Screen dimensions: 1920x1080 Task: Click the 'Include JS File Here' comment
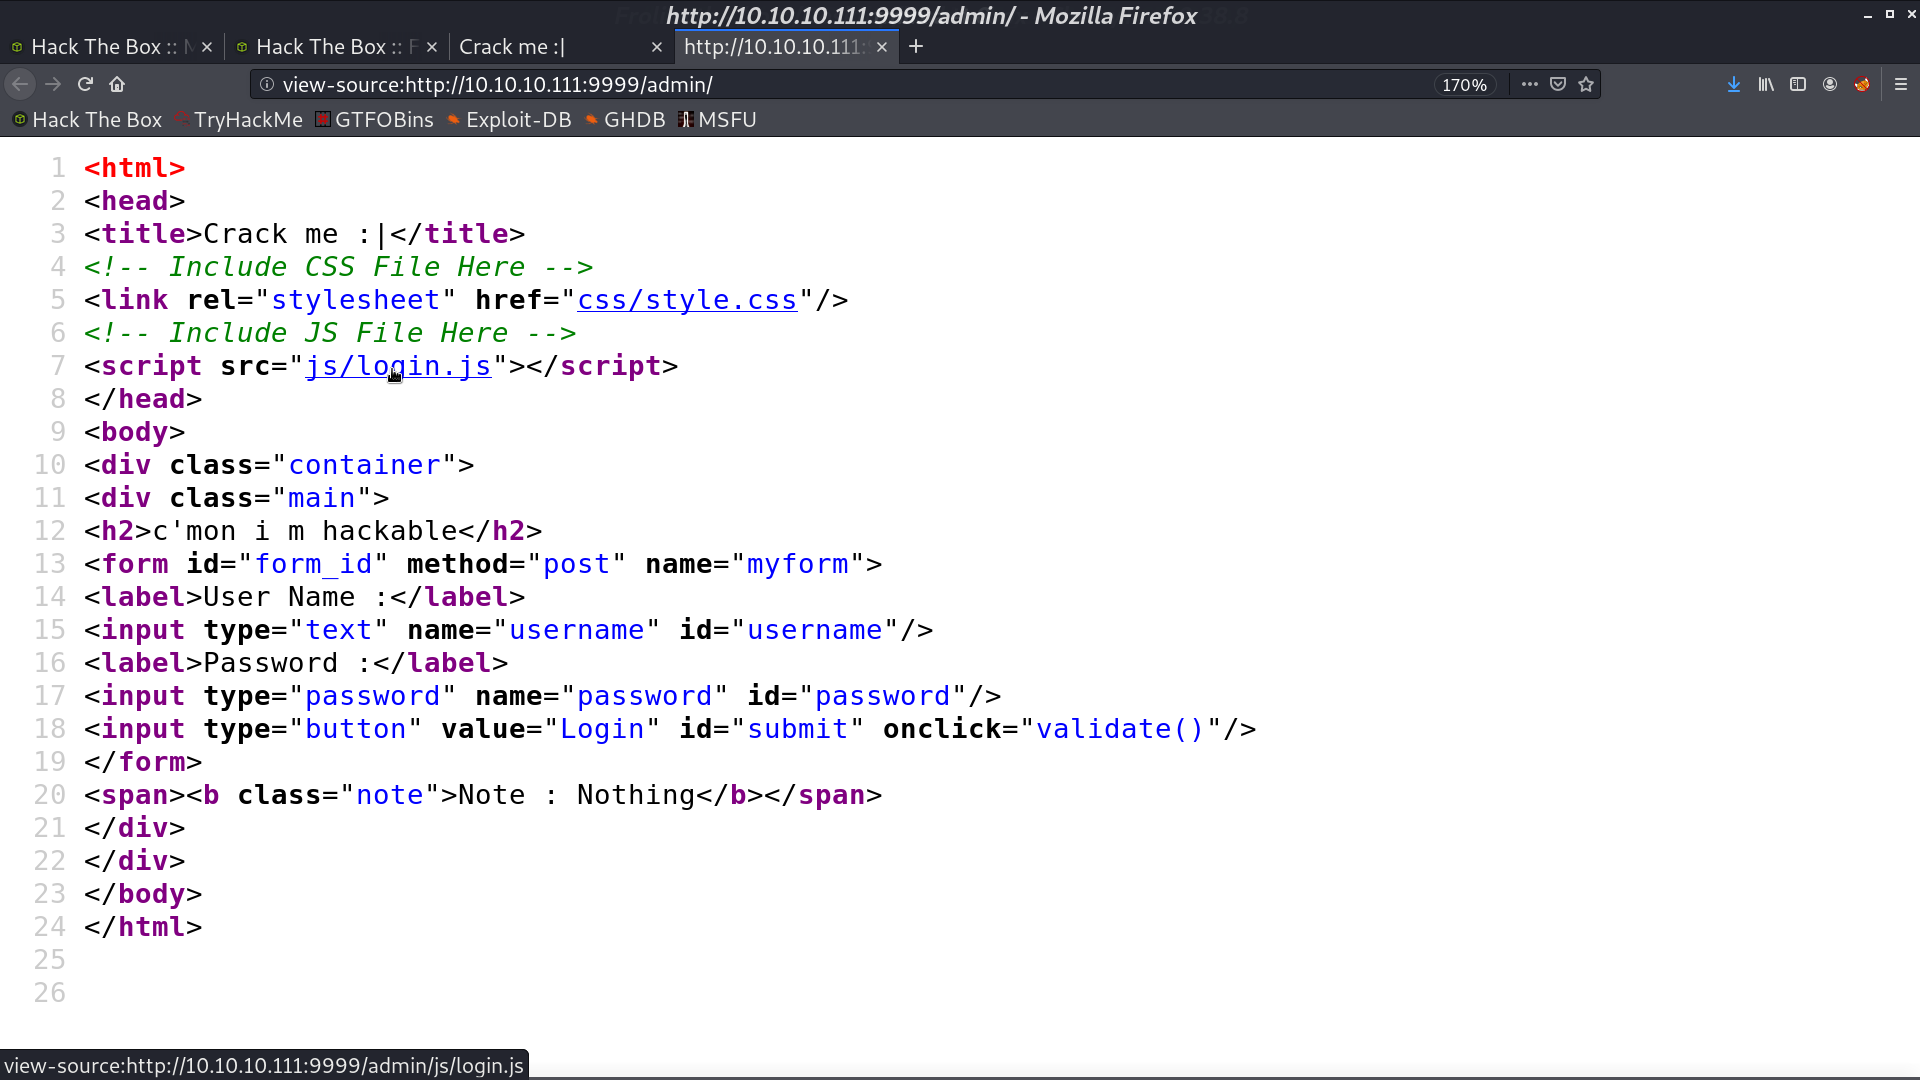[x=330, y=333]
